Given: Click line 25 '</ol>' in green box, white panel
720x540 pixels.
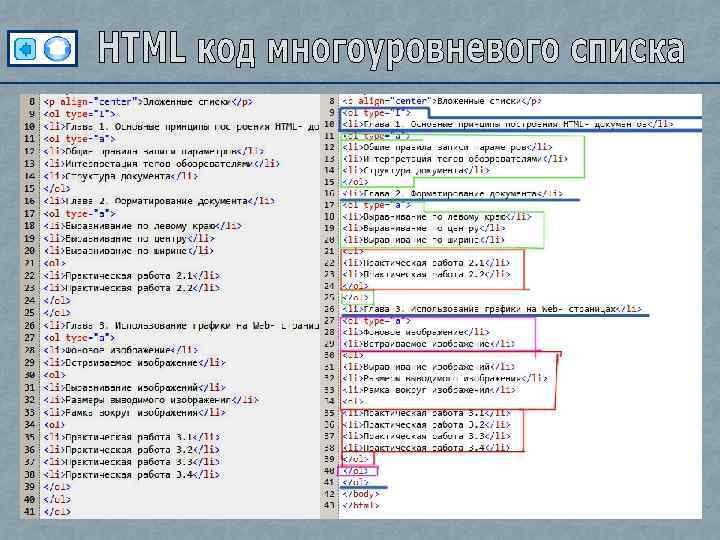Looking at the screenshot, I should pos(355,298).
